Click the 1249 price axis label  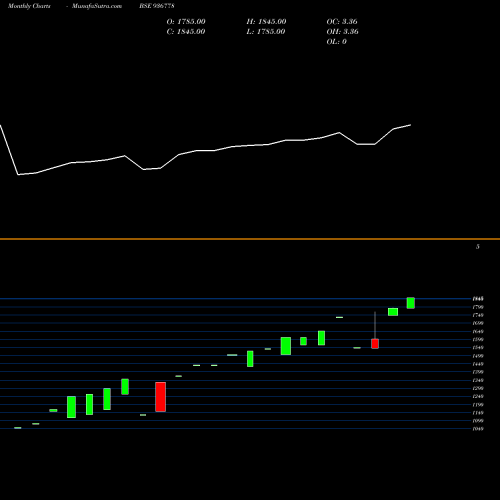(478, 396)
